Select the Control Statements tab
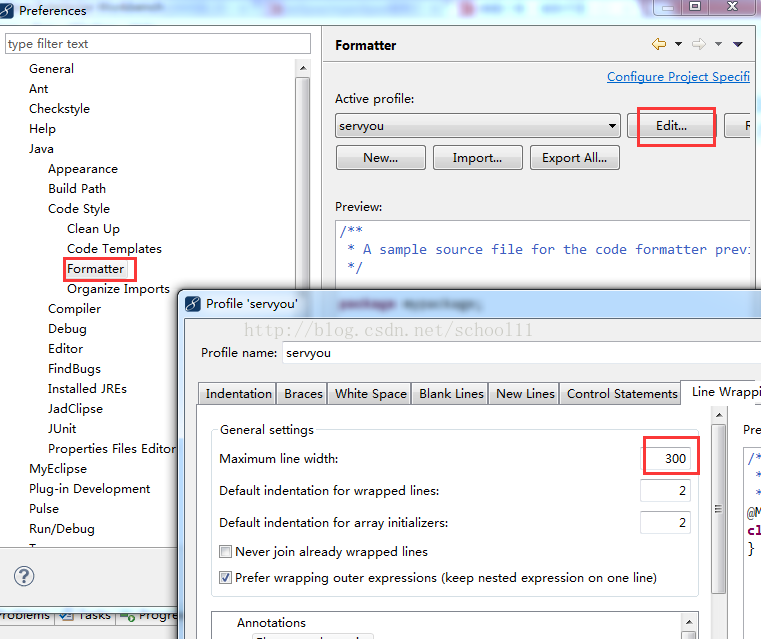Screen dimensions: 761x639 (x=621, y=393)
